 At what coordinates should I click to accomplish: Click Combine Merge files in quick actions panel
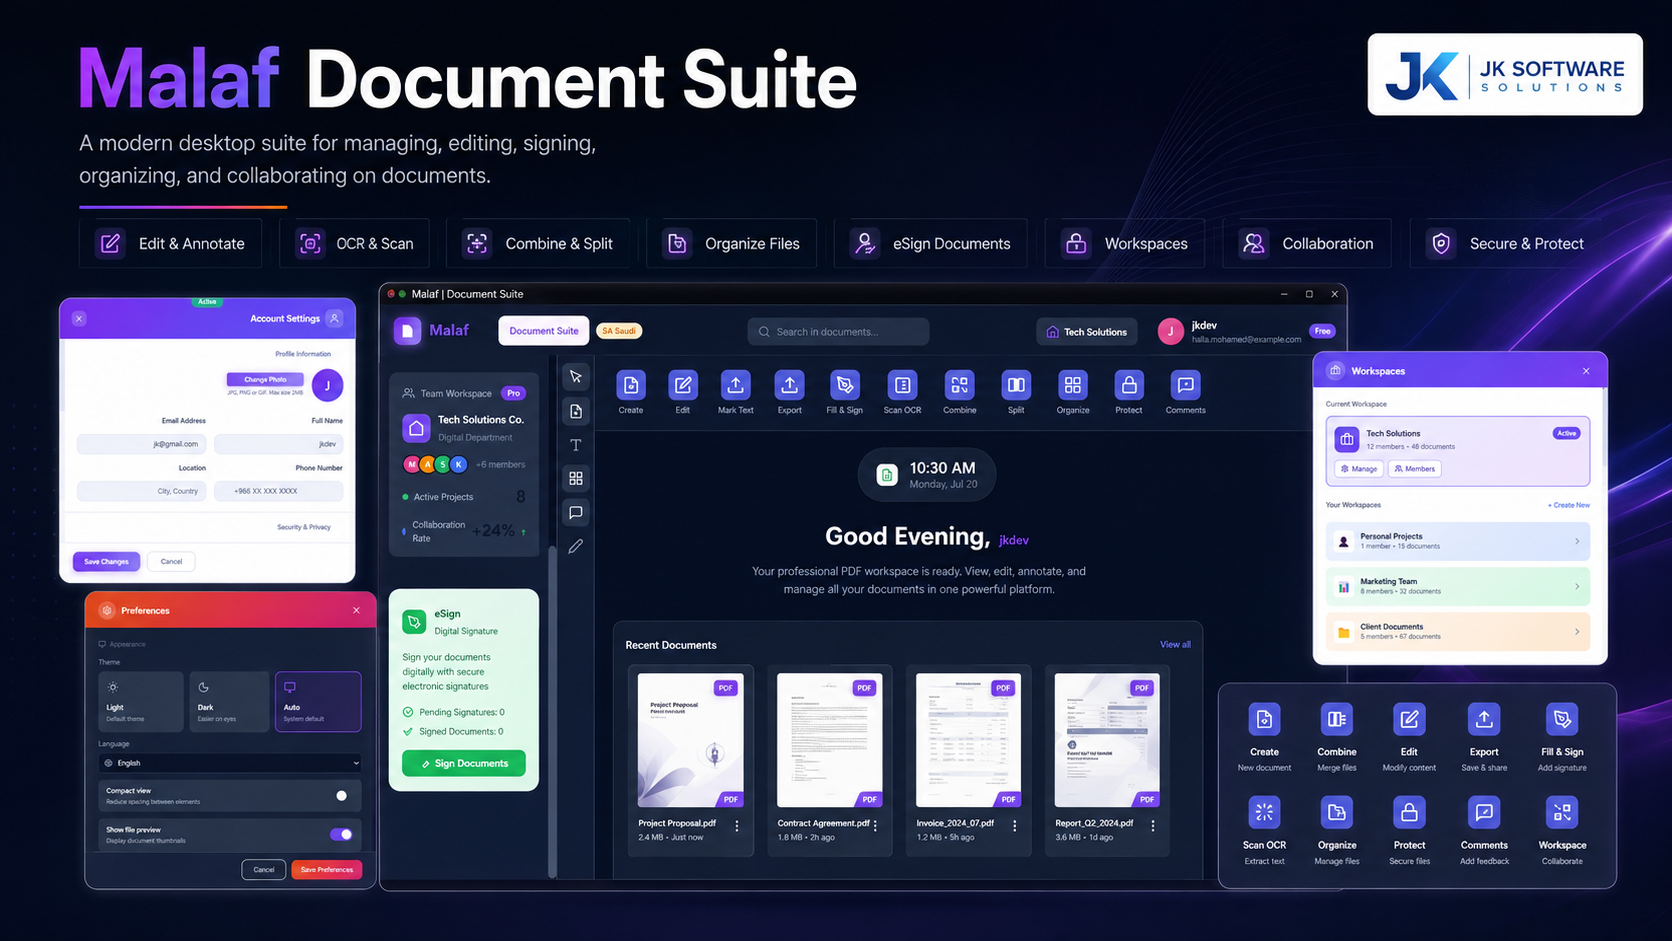coord(1337,738)
